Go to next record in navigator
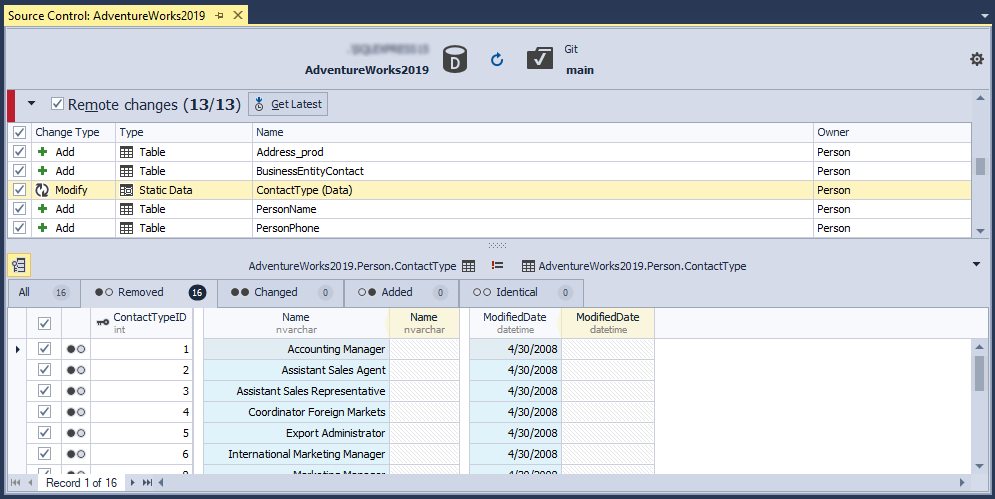This screenshot has height=499, width=995. pos(132,482)
